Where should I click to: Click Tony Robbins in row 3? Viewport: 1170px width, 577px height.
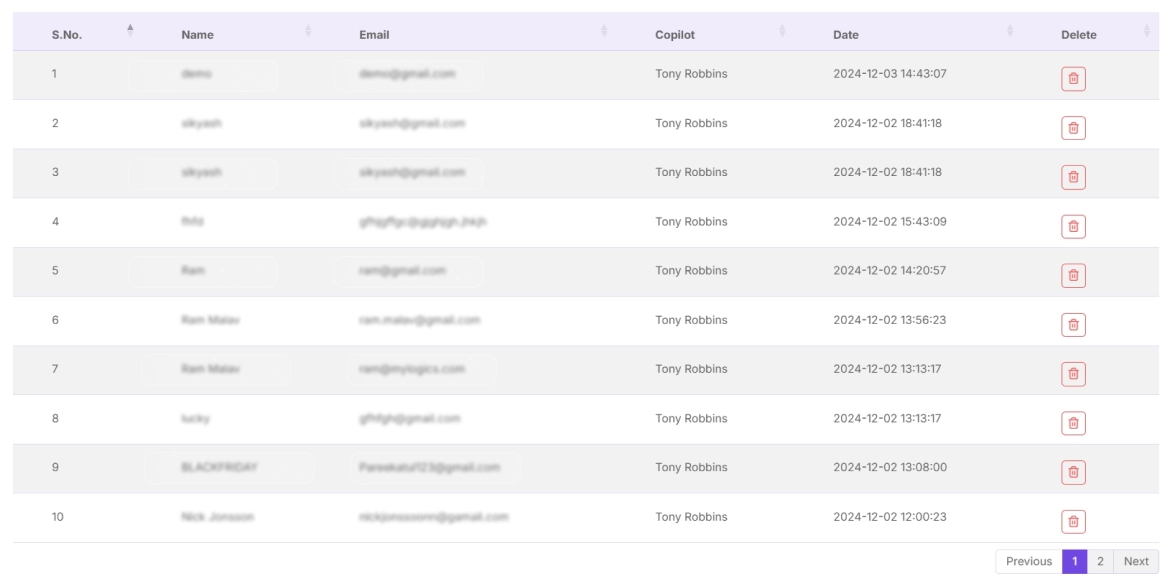[691, 172]
